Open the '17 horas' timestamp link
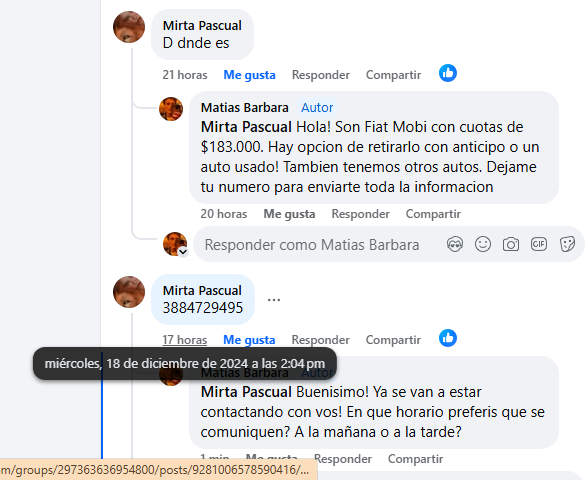587x480 pixels. pyautogui.click(x=185, y=340)
